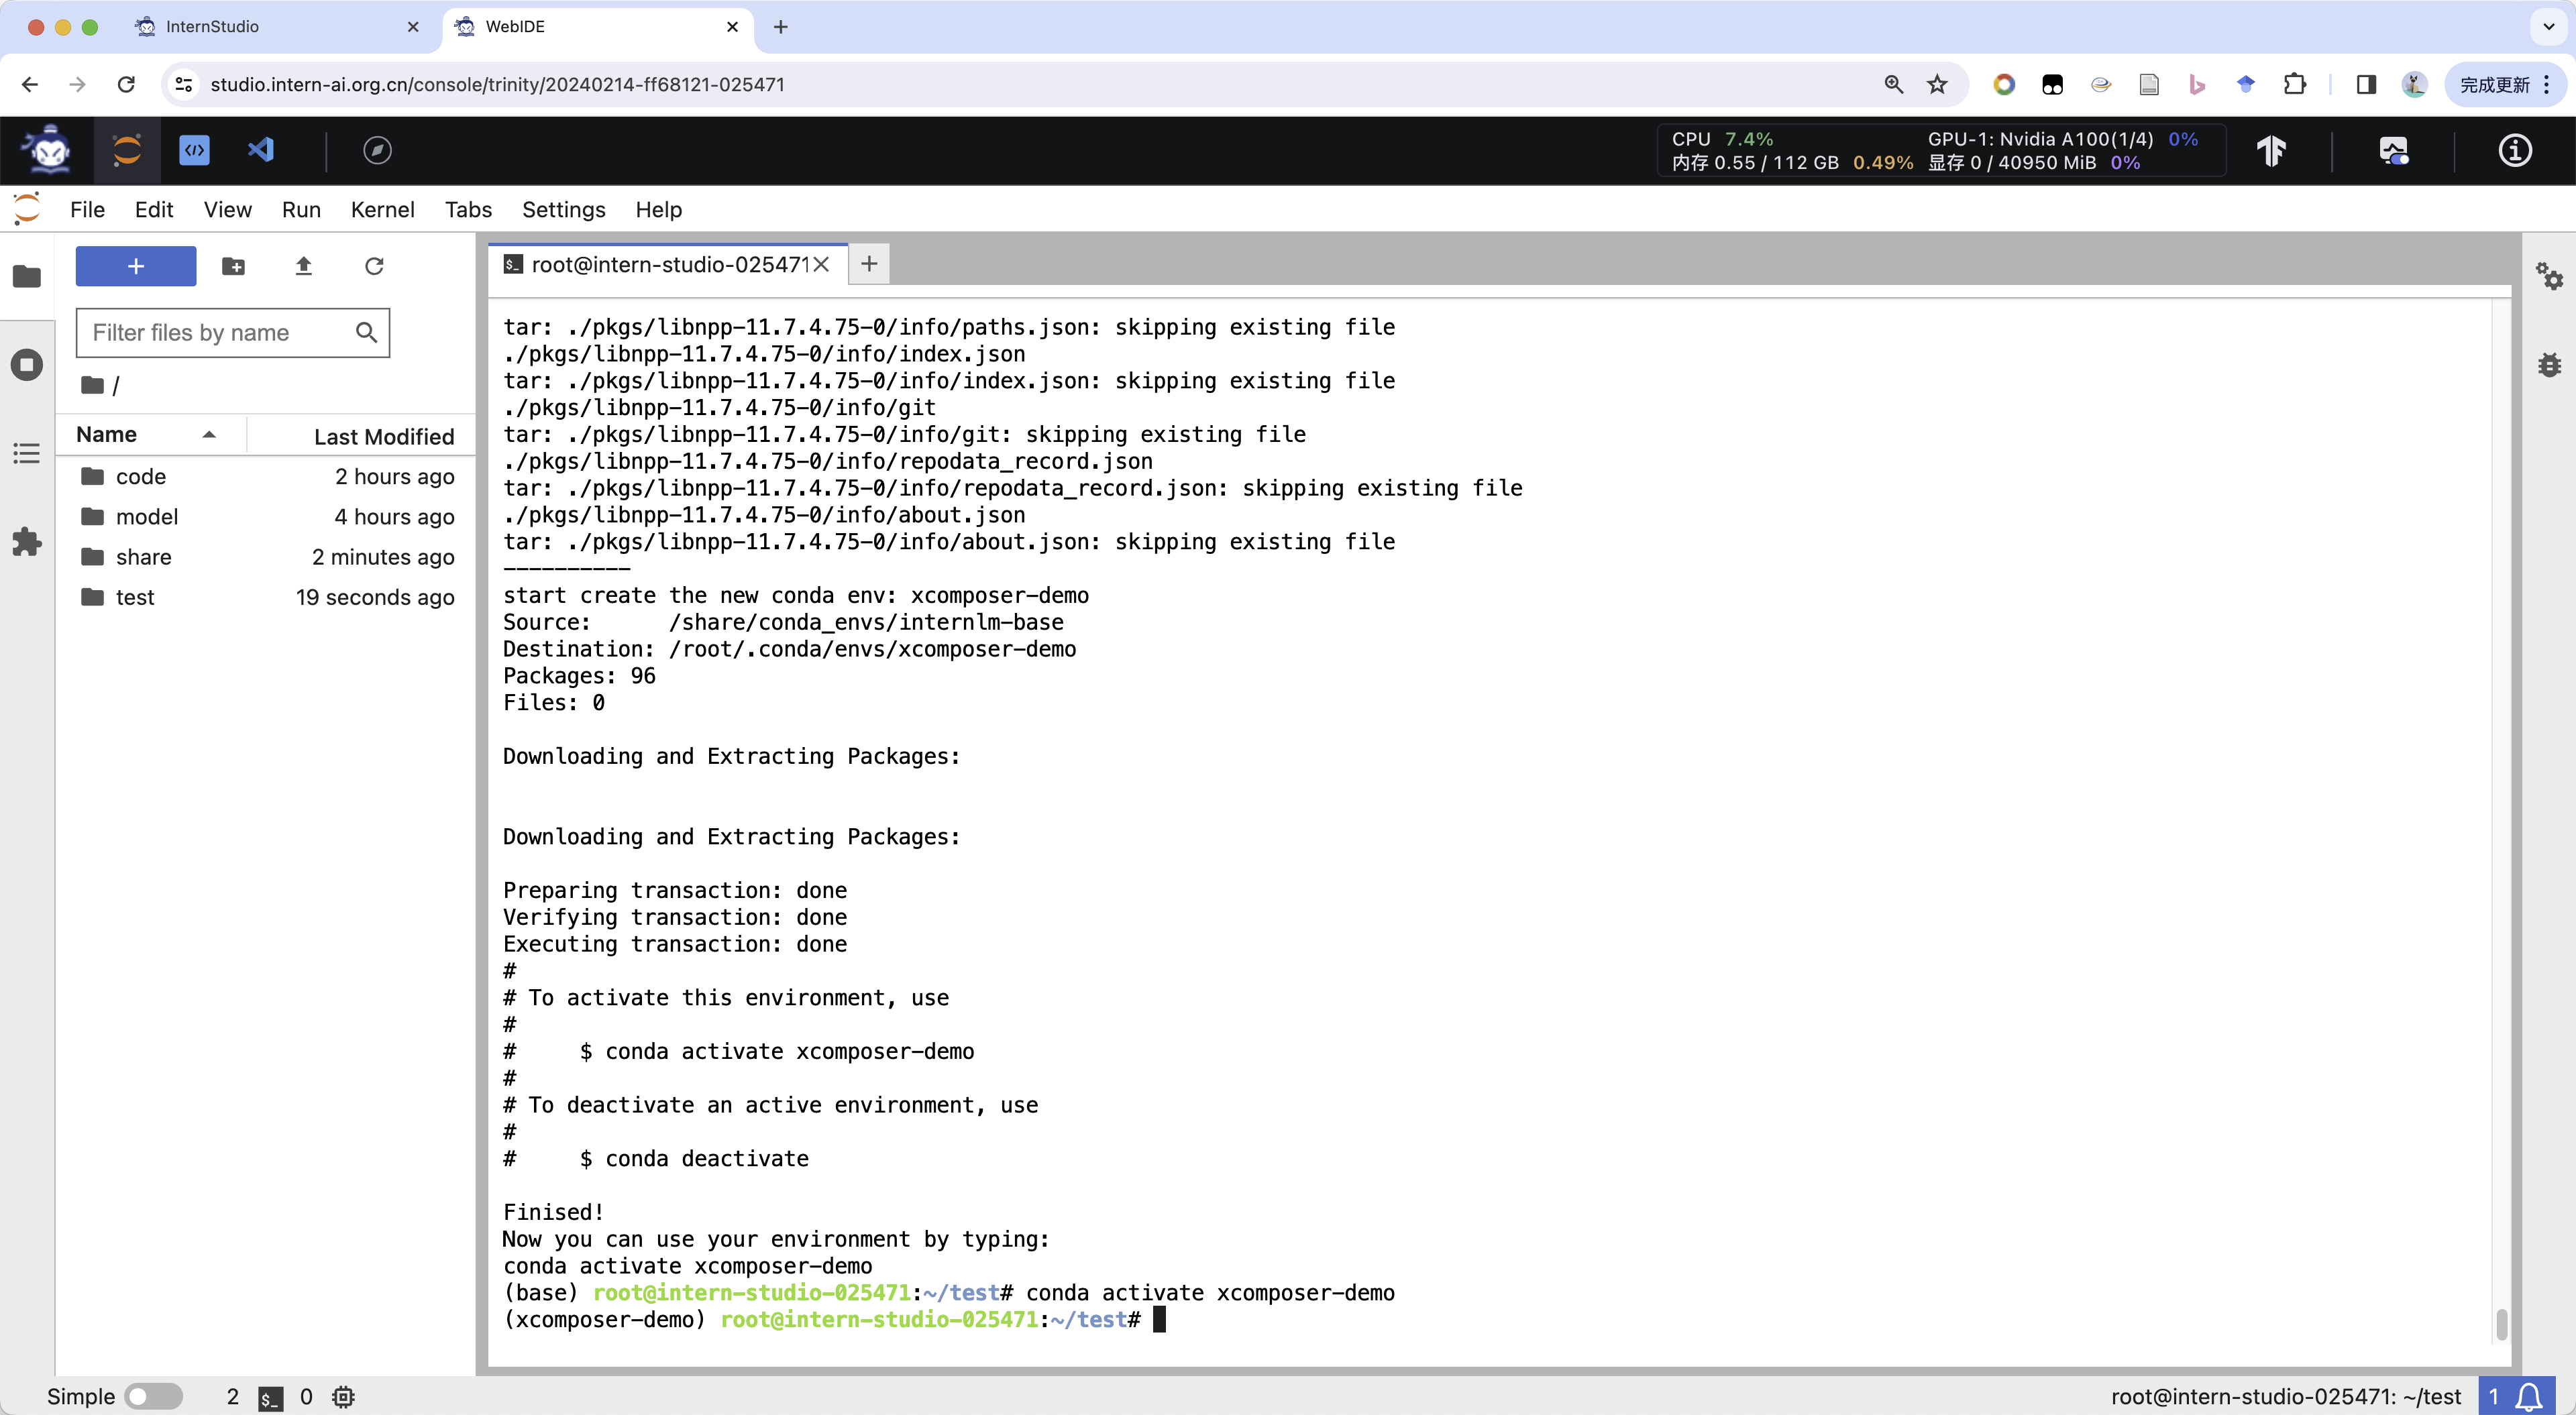The height and width of the screenshot is (1415, 2576).
Task: Add a new tab beside terminal
Action: (869, 264)
